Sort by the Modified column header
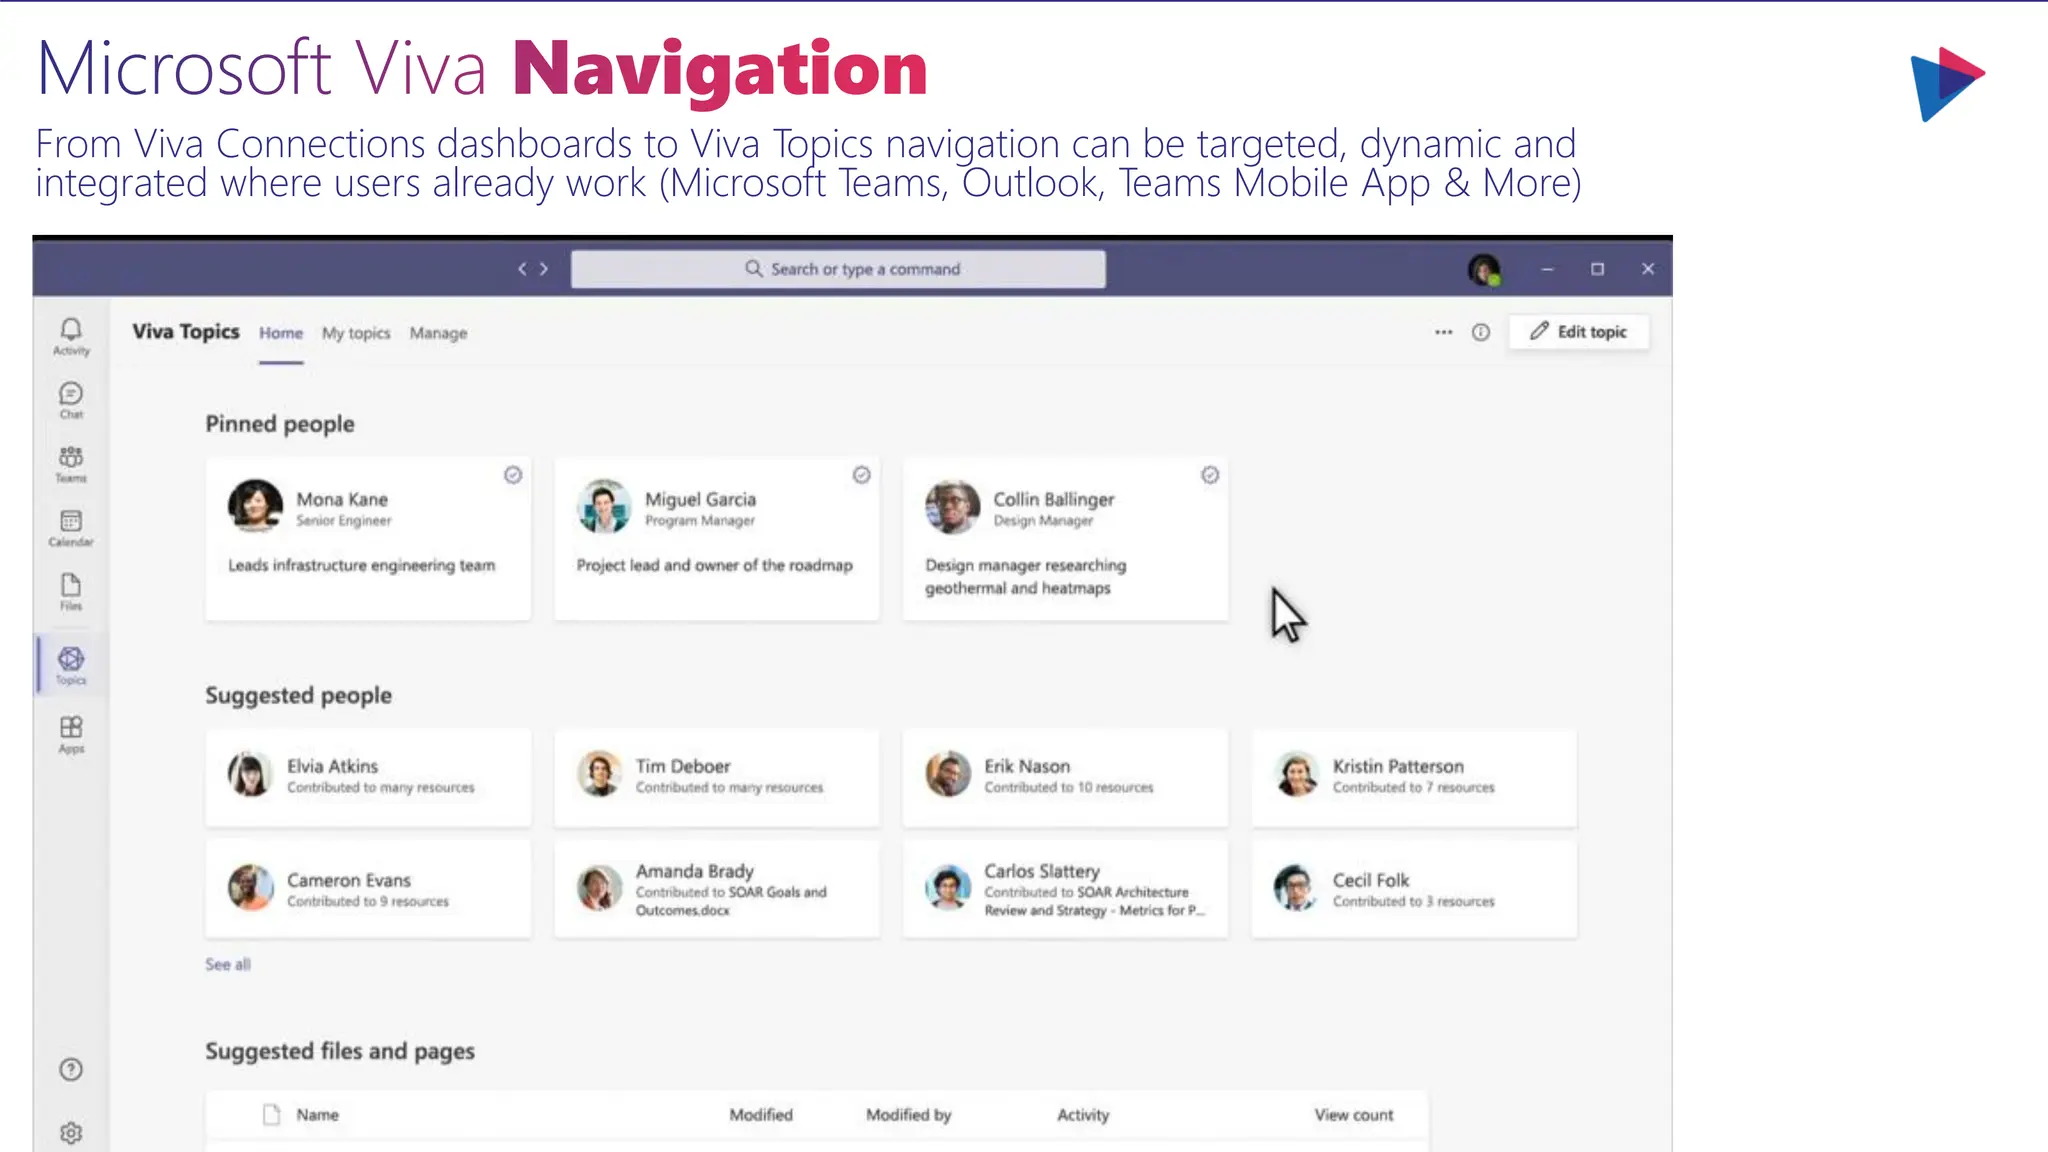This screenshot has width=2048, height=1152. point(761,1114)
